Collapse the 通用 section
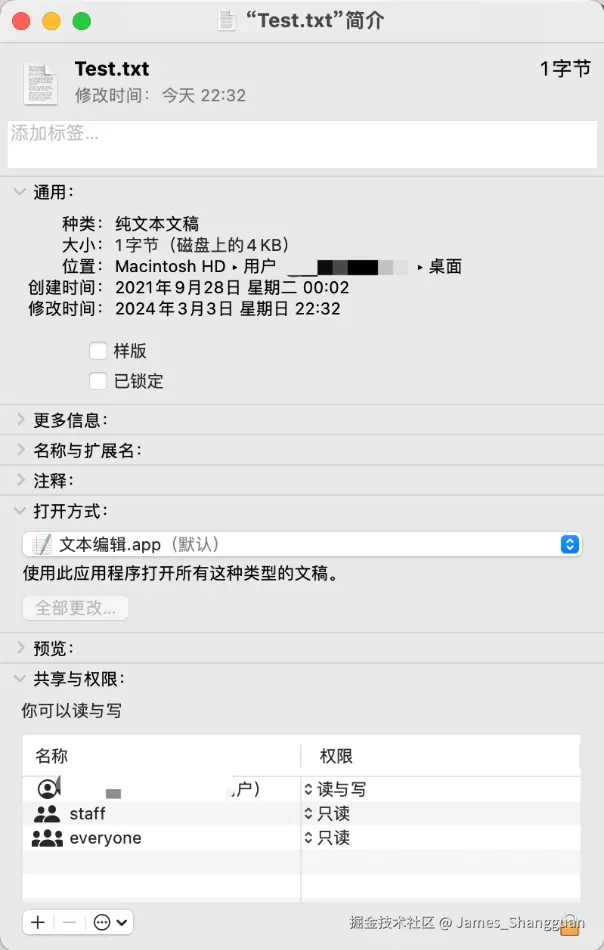The image size is (604, 950). [20, 192]
